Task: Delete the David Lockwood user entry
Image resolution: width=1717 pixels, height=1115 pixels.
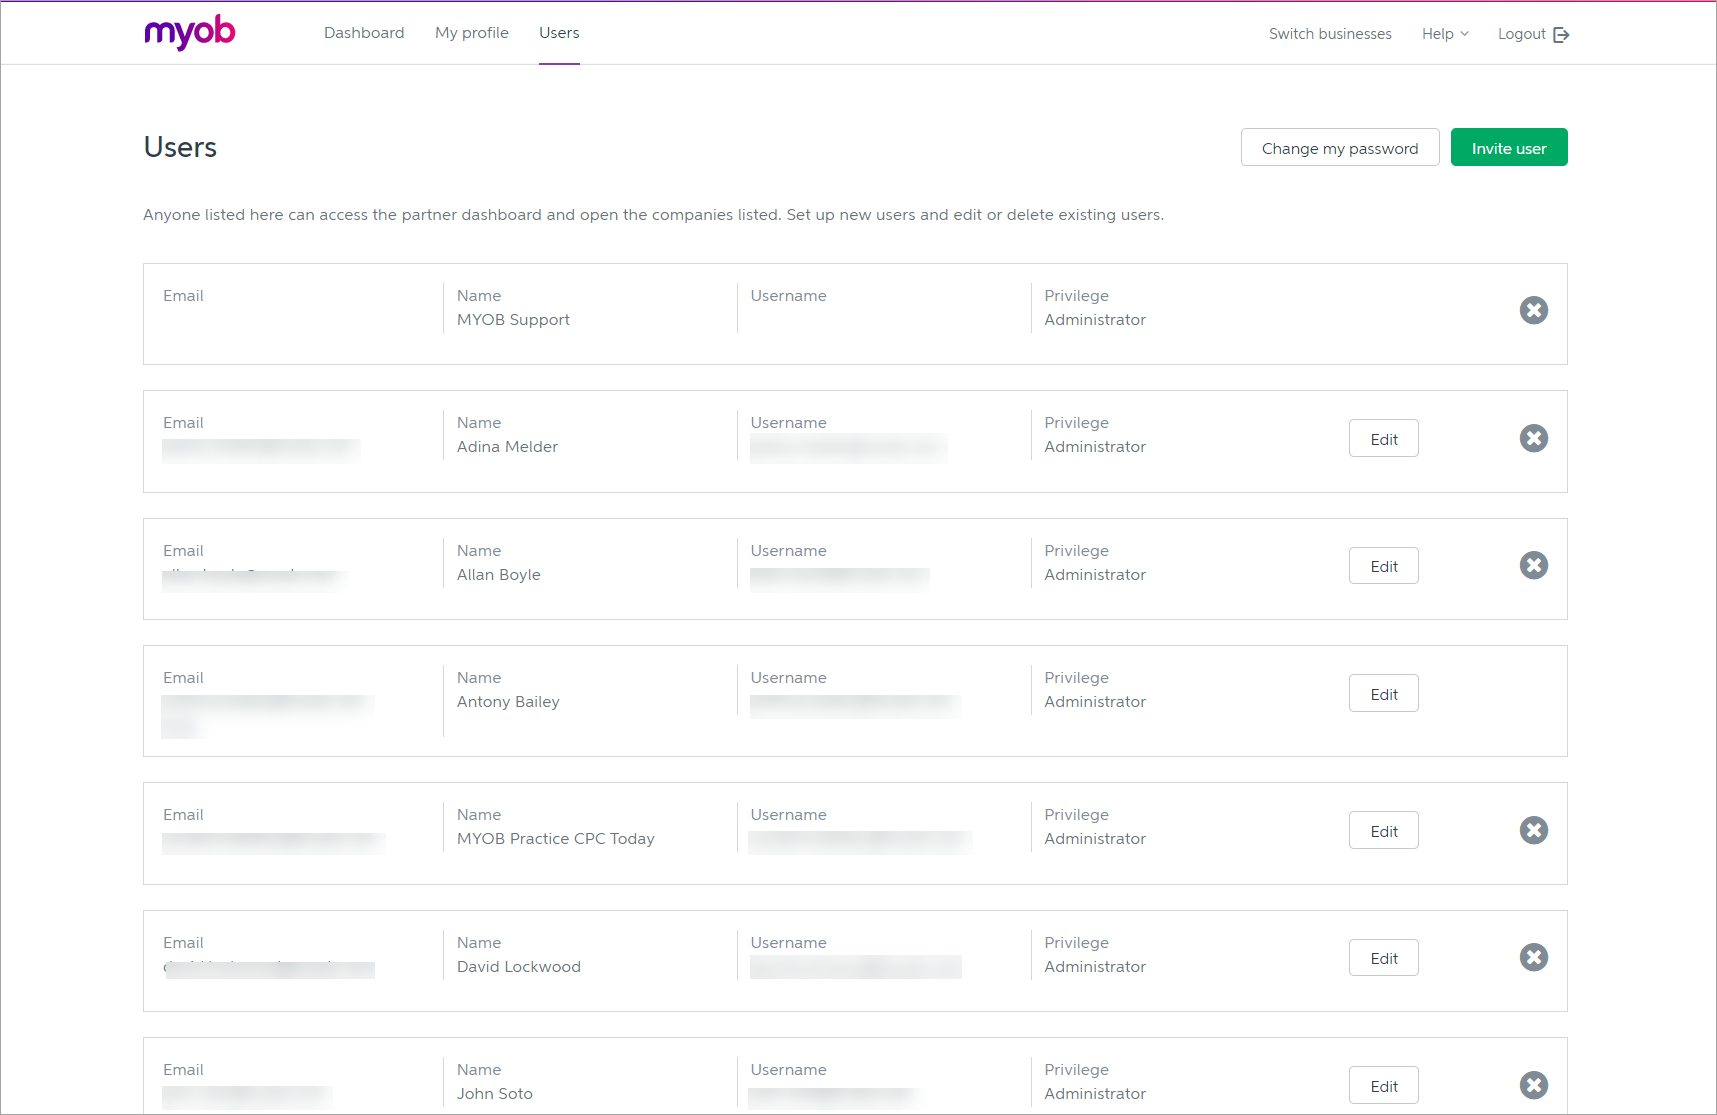Action: click(1533, 957)
